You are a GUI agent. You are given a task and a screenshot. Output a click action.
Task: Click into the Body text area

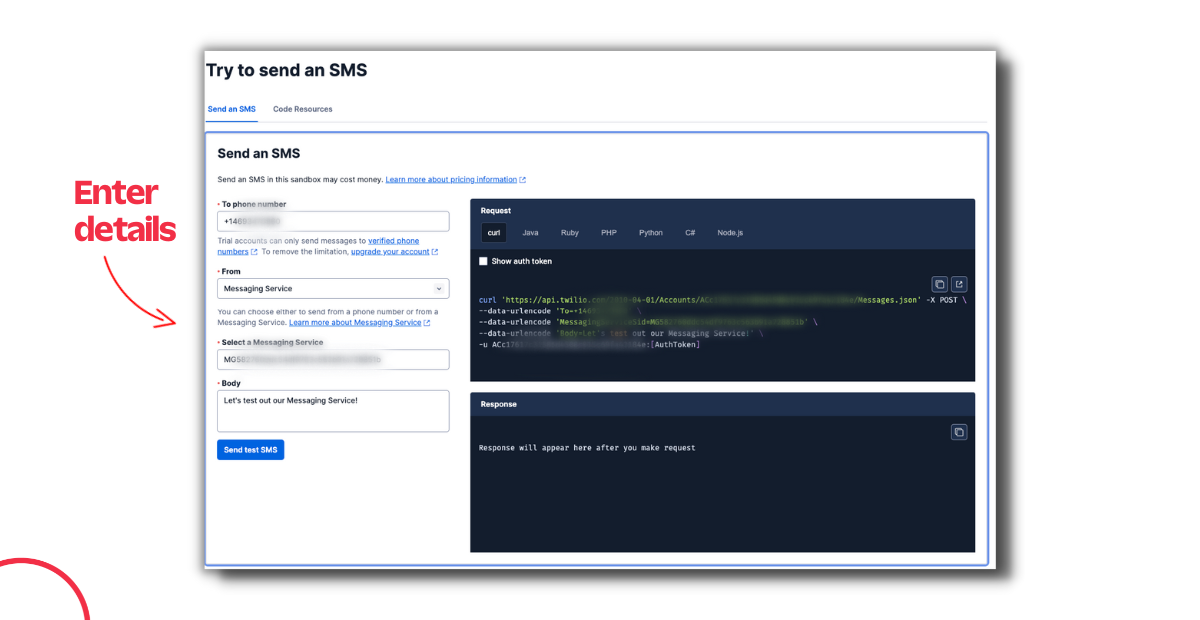tap(333, 411)
